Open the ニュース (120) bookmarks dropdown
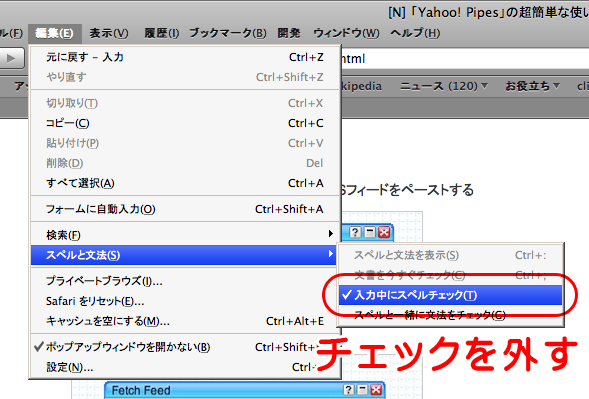Viewport: 589px width, 399px height. 444,86
